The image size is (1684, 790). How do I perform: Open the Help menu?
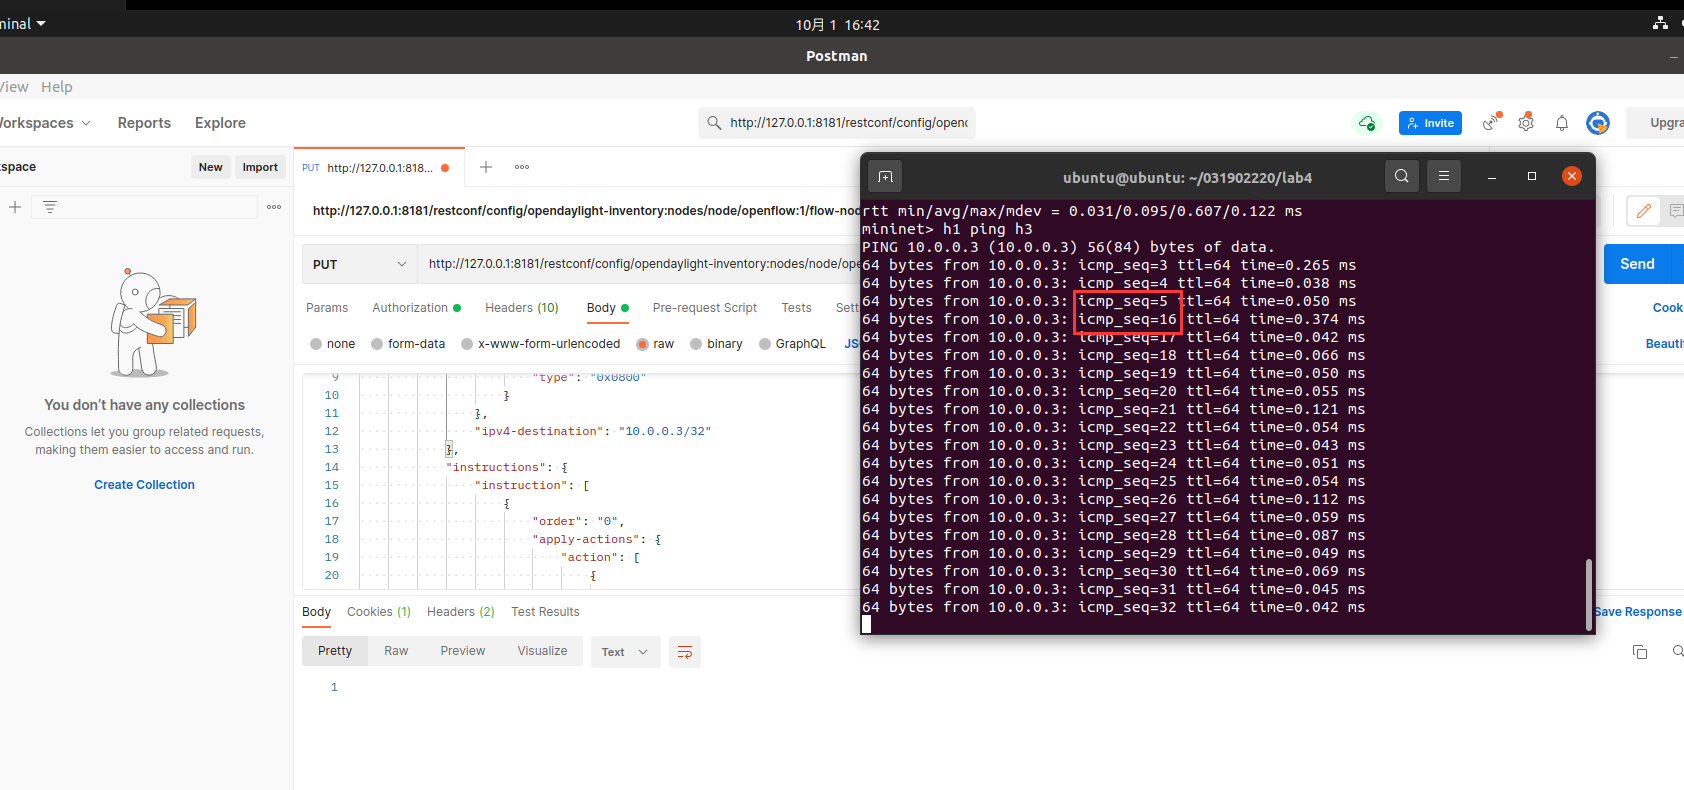point(57,87)
